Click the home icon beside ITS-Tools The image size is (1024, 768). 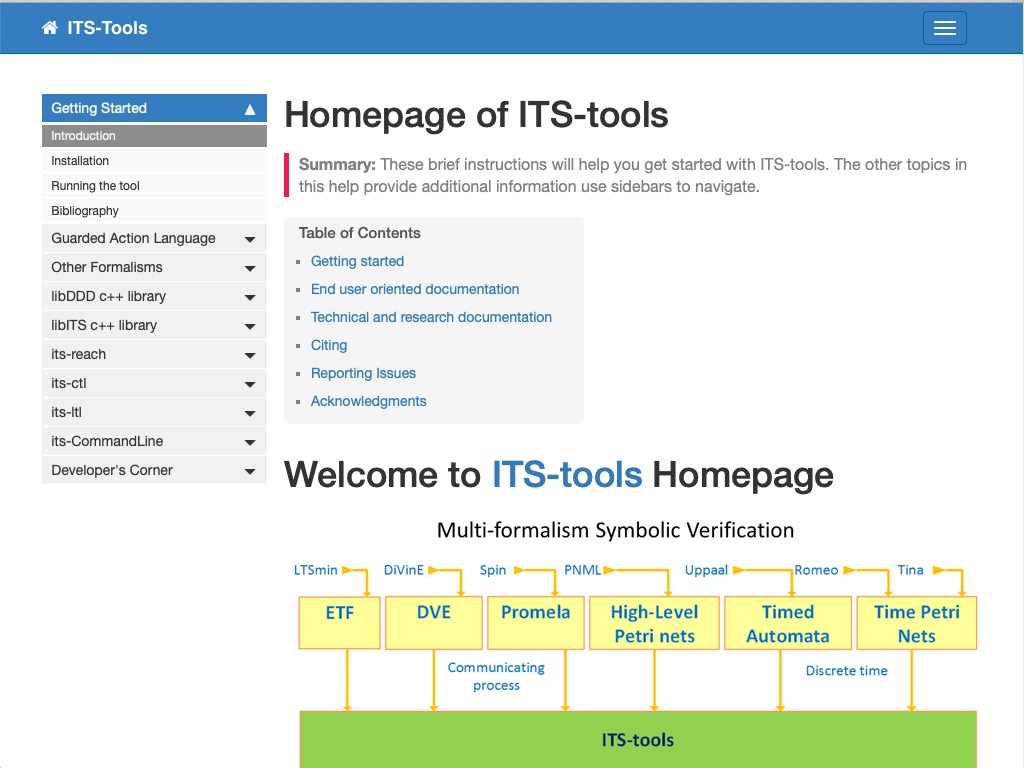[x=50, y=28]
